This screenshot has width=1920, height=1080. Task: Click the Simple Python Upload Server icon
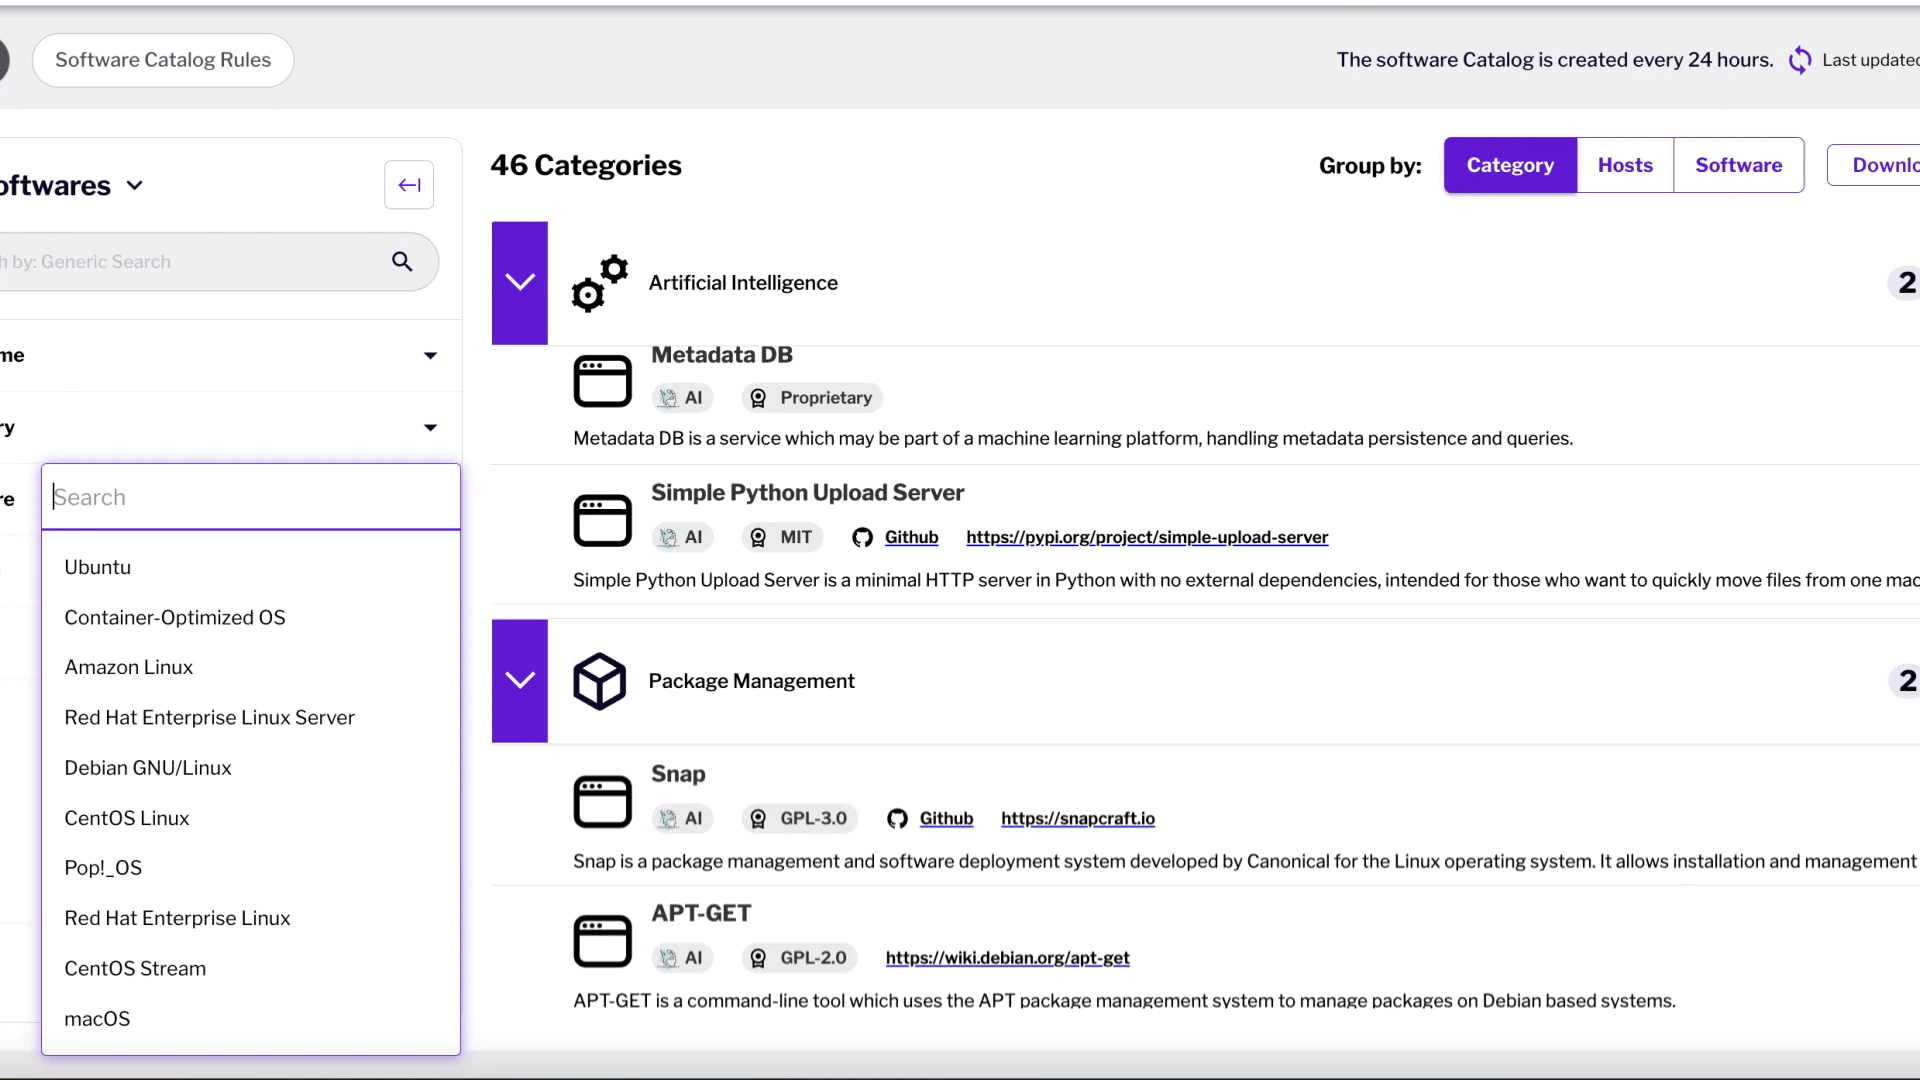coord(603,520)
